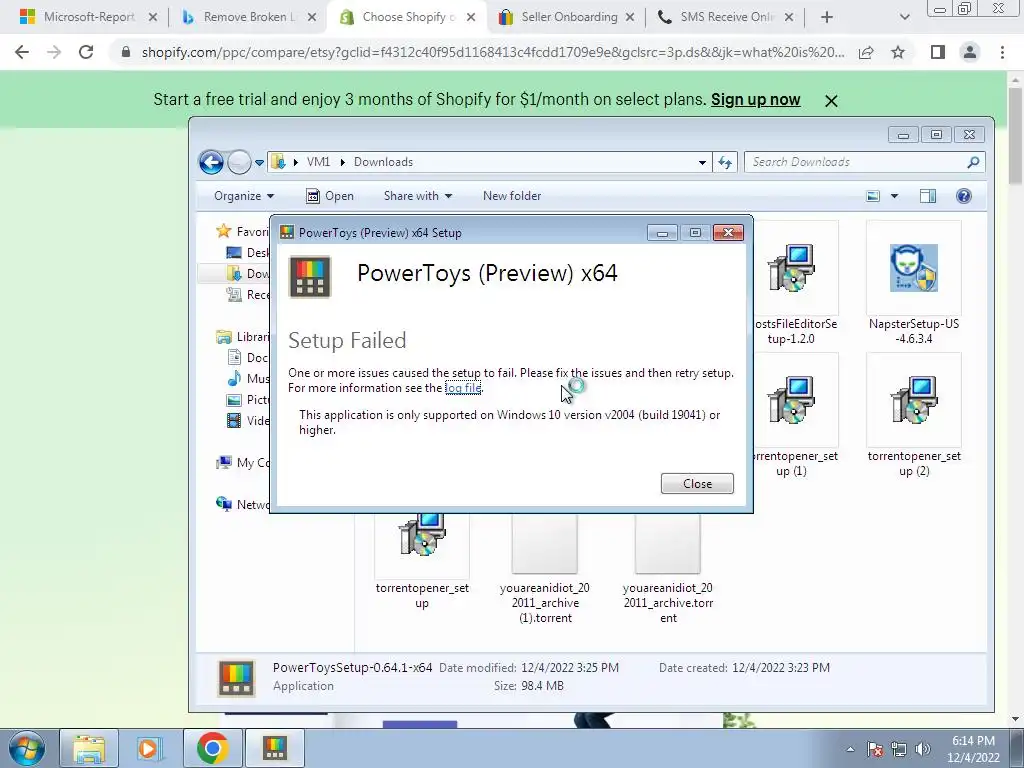Viewport: 1024px width, 768px height.
Task: Select Favorites in the navigation pane
Action: pyautogui.click(x=242, y=231)
